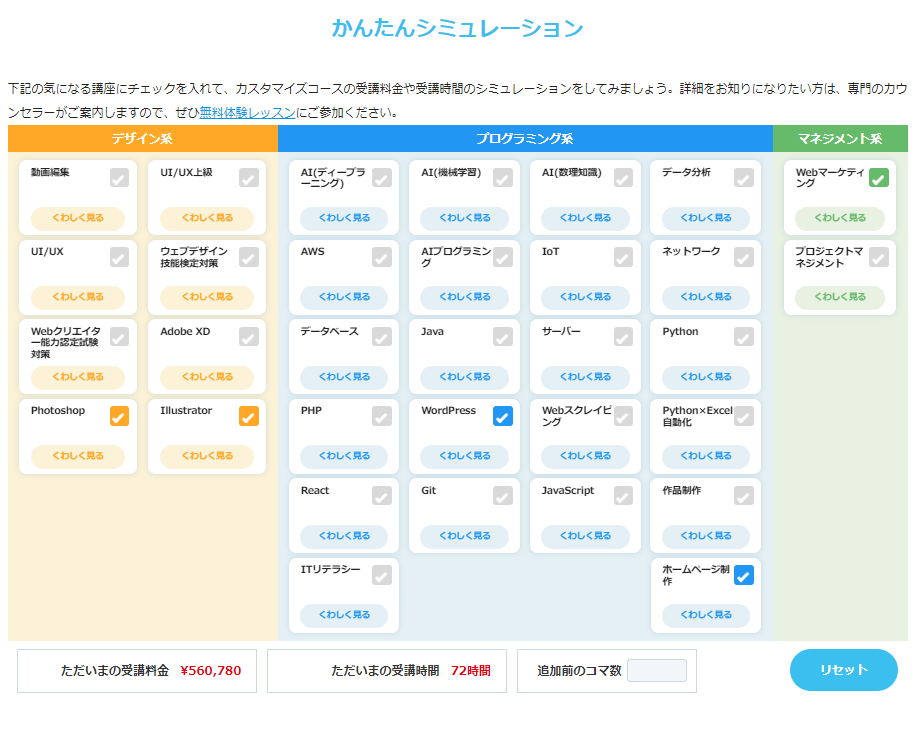Open くわしく見る under React
The image size is (918, 731).
pyautogui.click(x=344, y=536)
